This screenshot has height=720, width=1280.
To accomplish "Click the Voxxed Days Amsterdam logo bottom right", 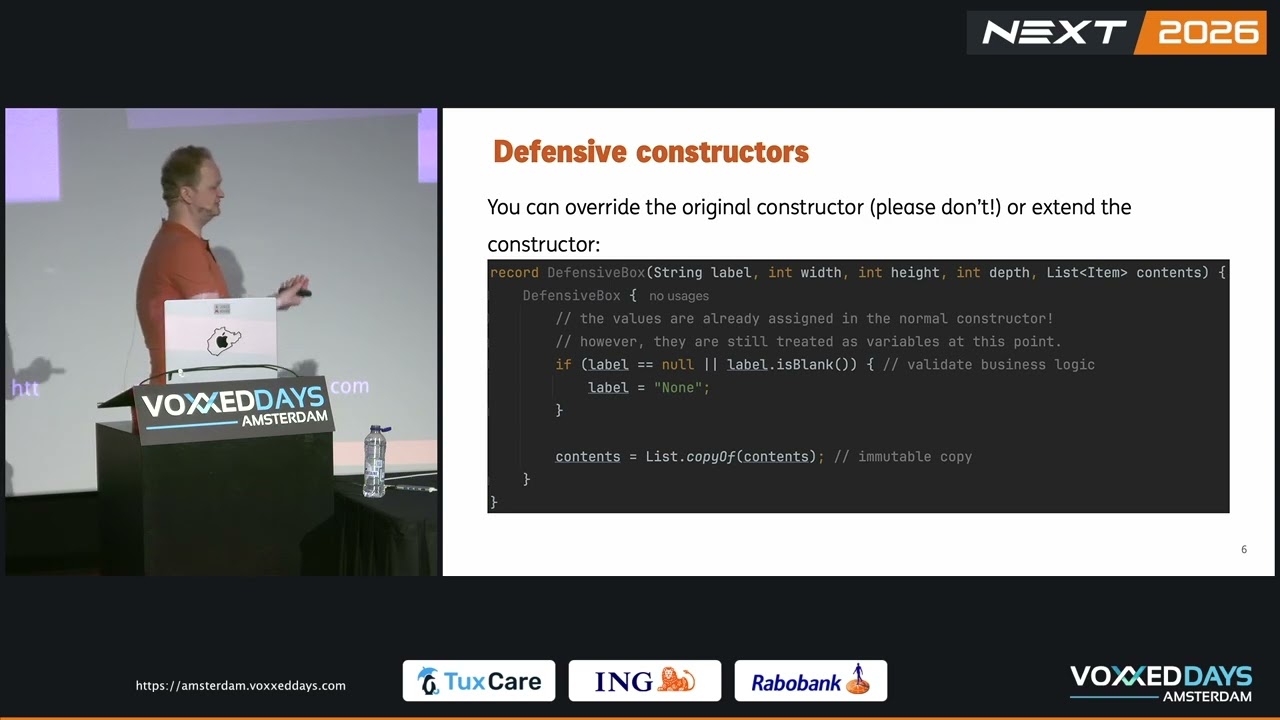I will (1161, 683).
